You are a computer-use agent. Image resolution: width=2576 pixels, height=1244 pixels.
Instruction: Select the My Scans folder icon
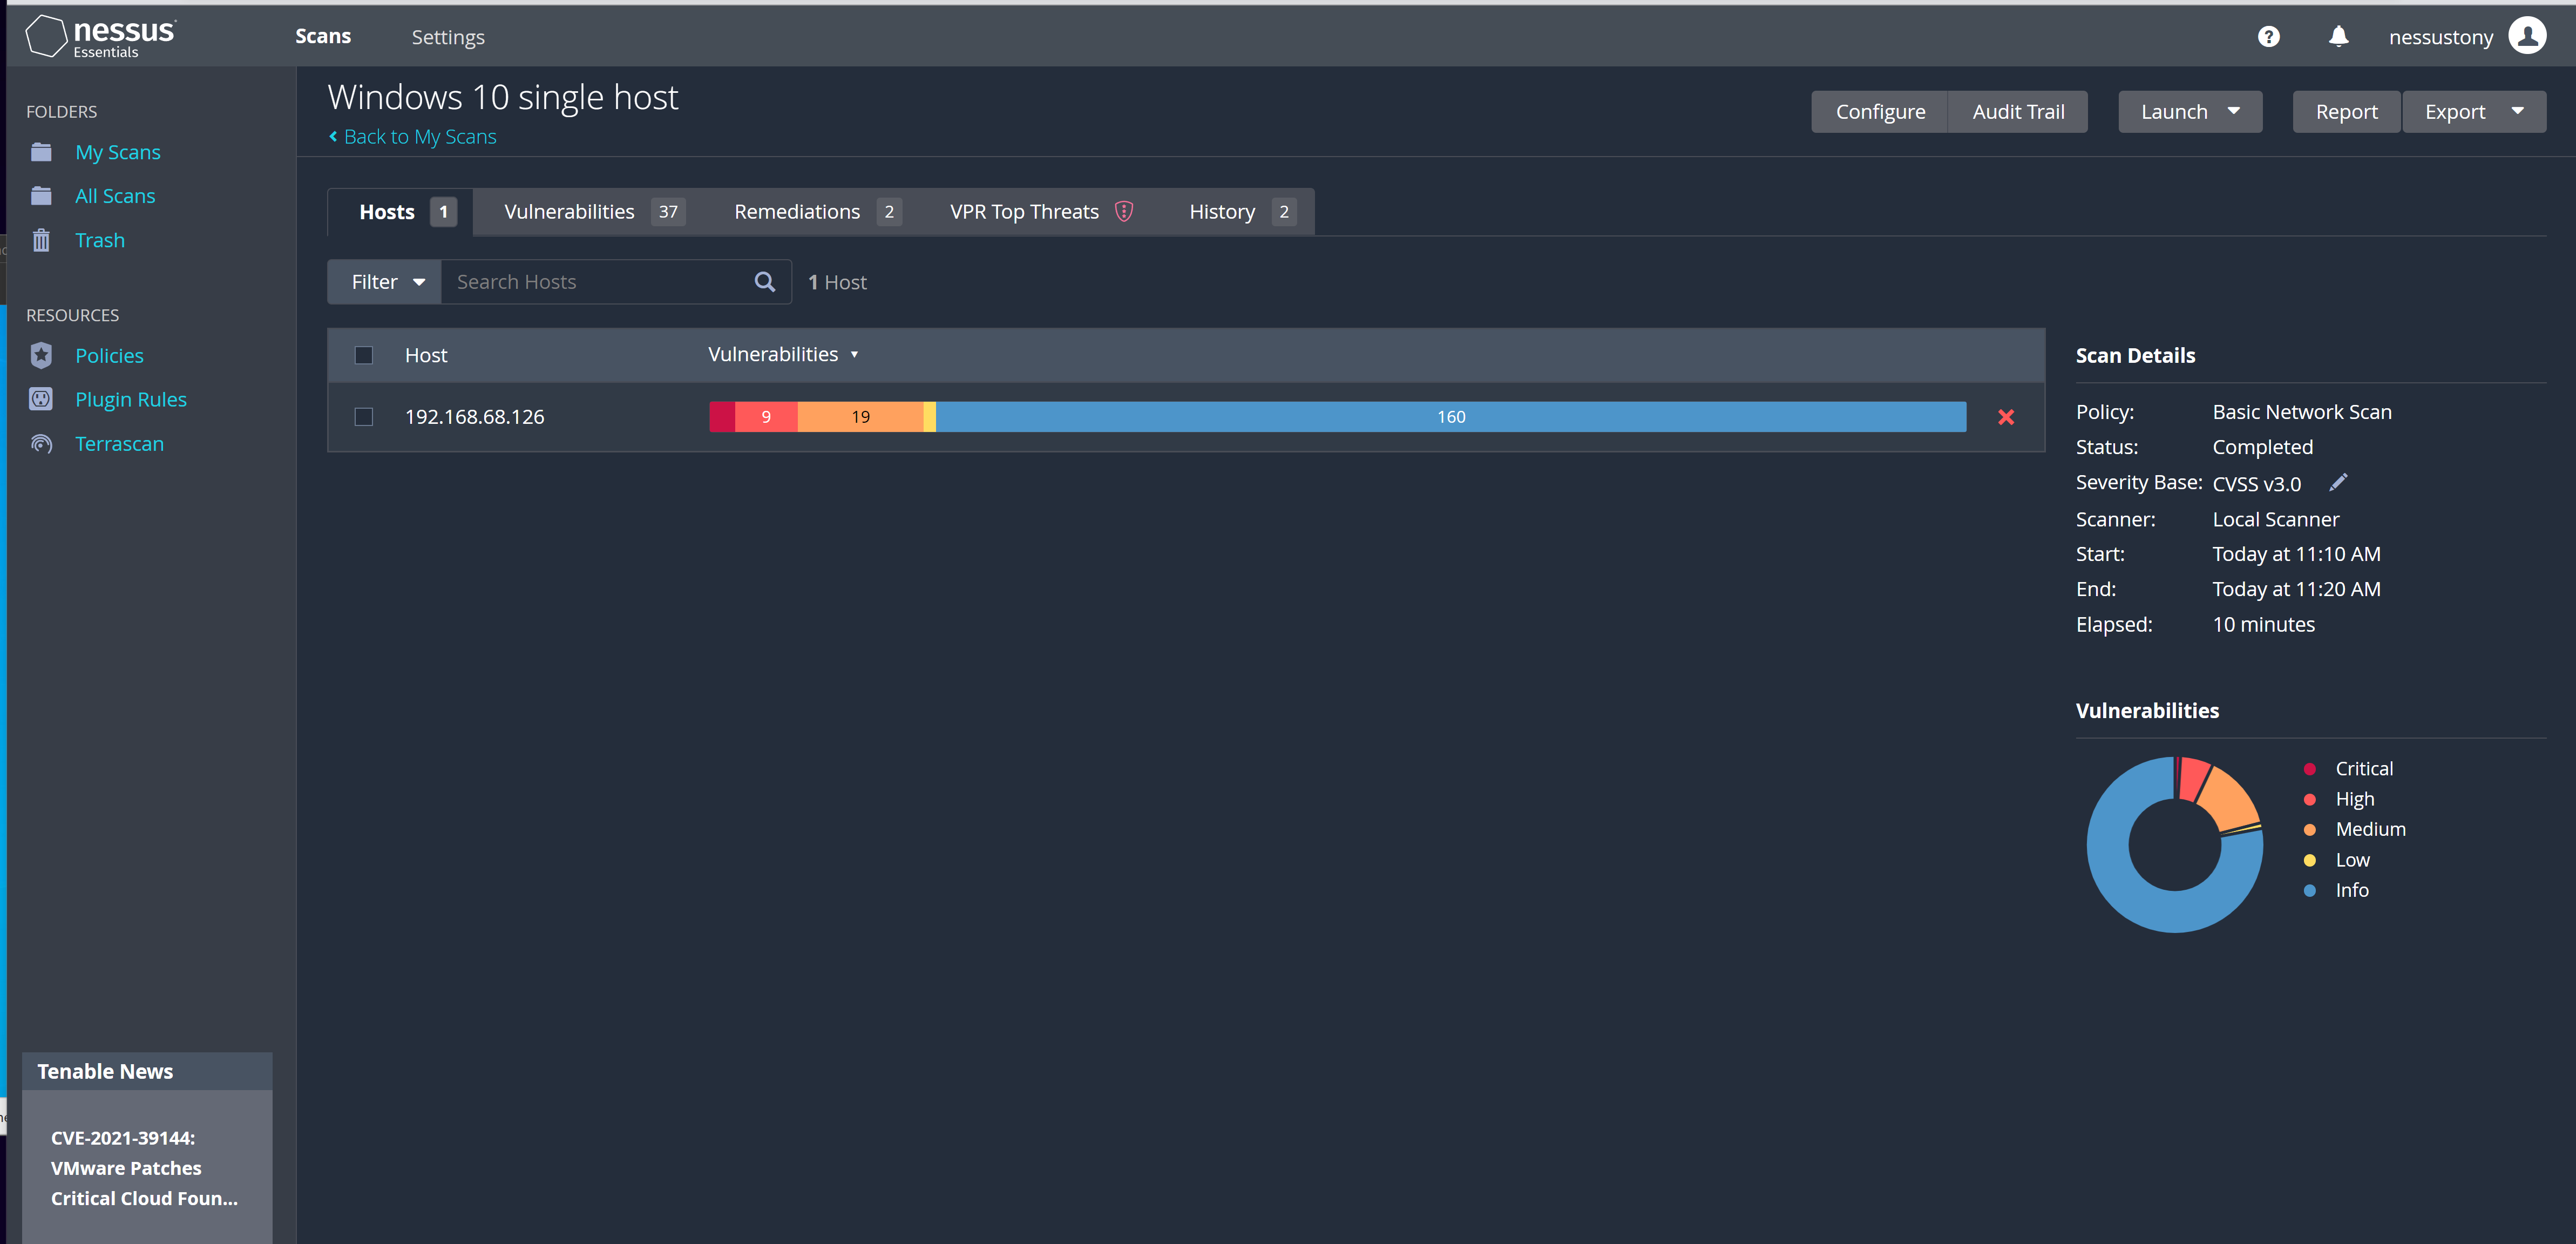tap(41, 151)
